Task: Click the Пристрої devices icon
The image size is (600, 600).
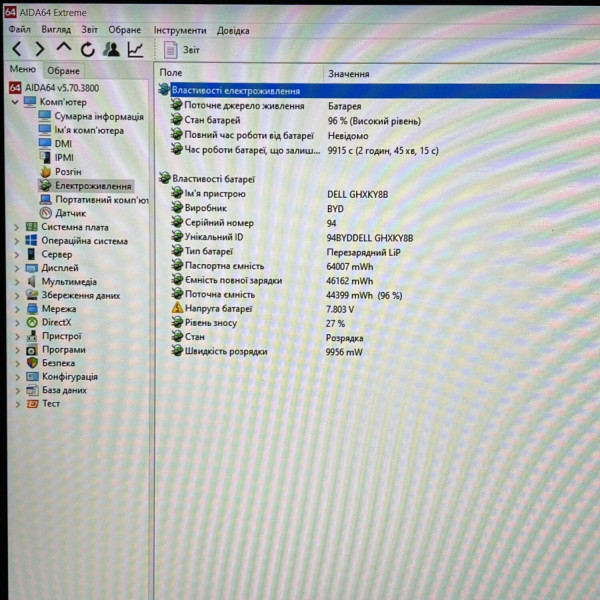Action: (32, 336)
